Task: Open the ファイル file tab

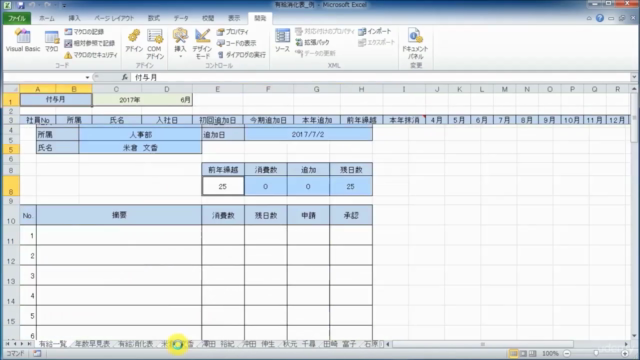Action: [17, 18]
